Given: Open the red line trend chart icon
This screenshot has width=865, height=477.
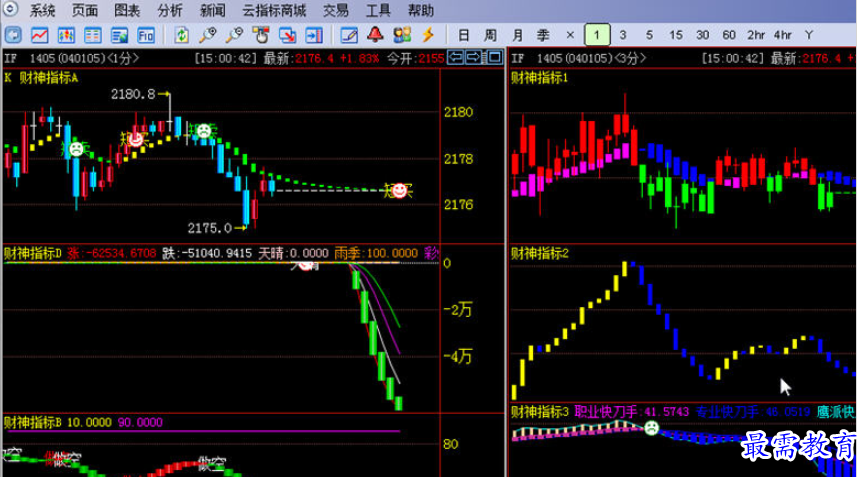Looking at the screenshot, I should (39, 35).
